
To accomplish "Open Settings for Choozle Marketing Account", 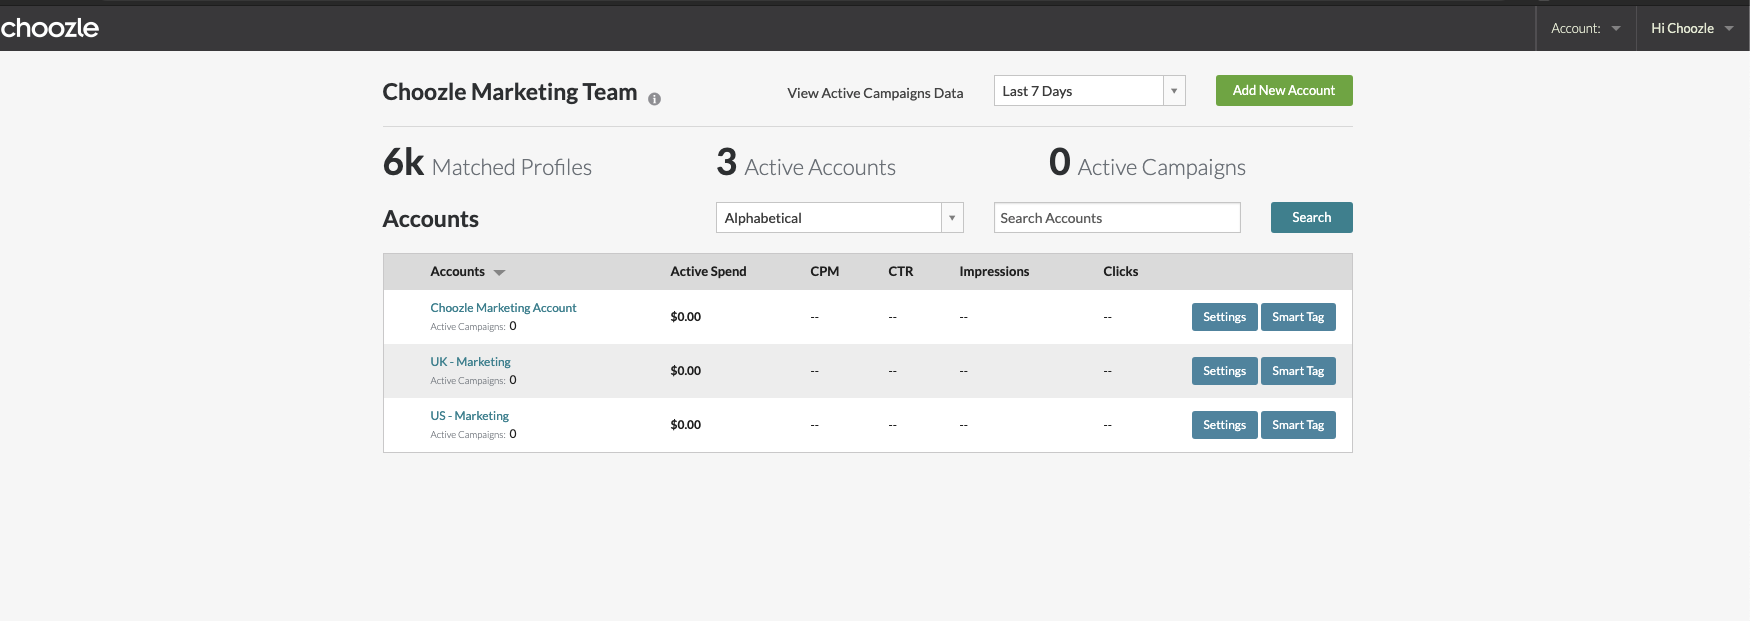I will [1224, 317].
